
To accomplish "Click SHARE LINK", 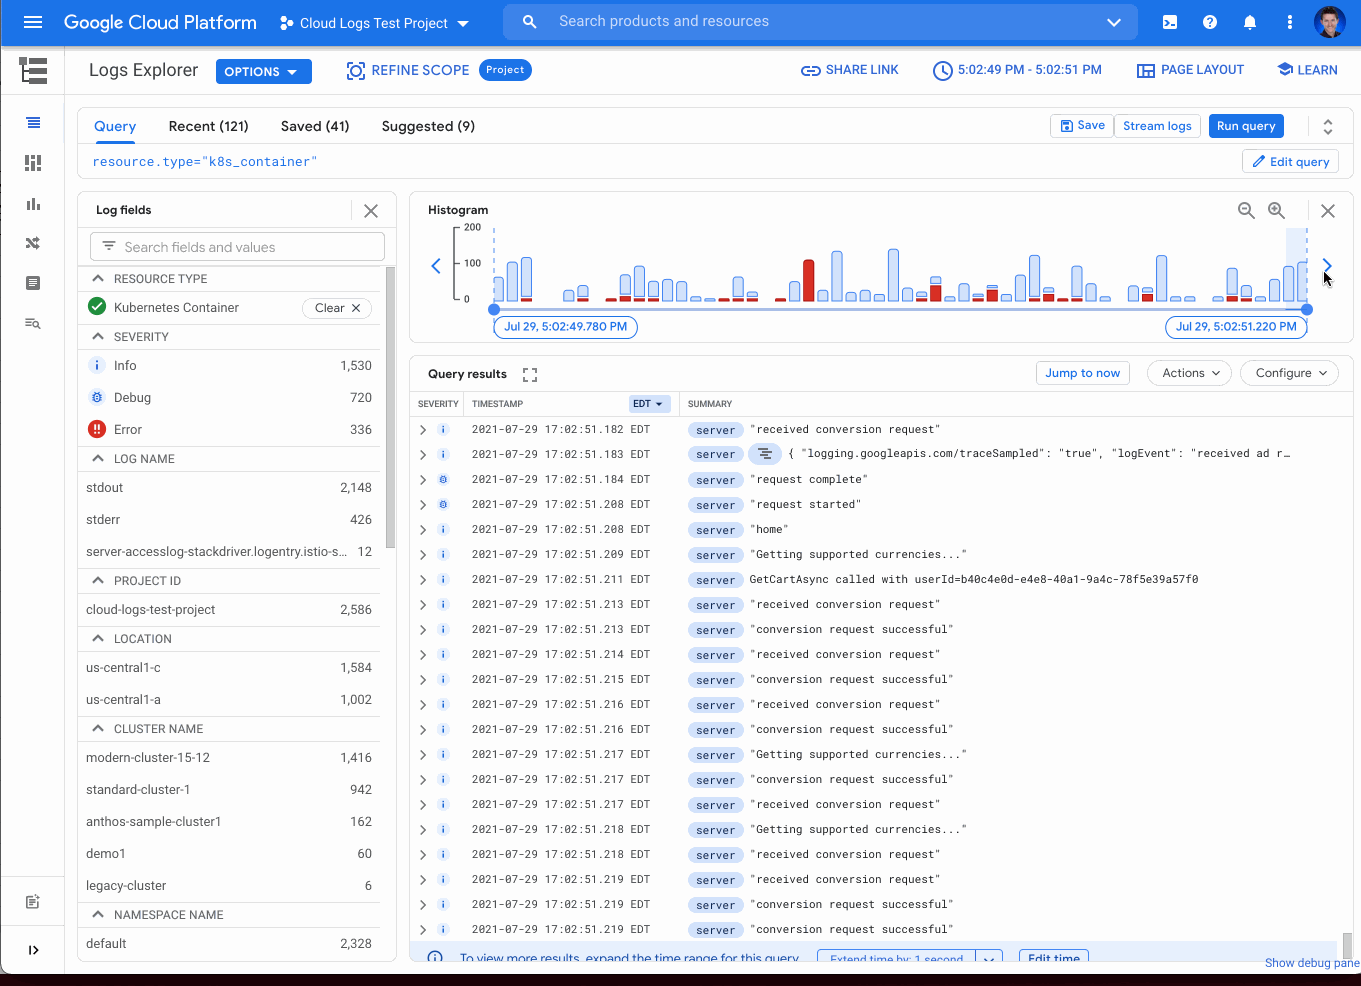I will (850, 70).
